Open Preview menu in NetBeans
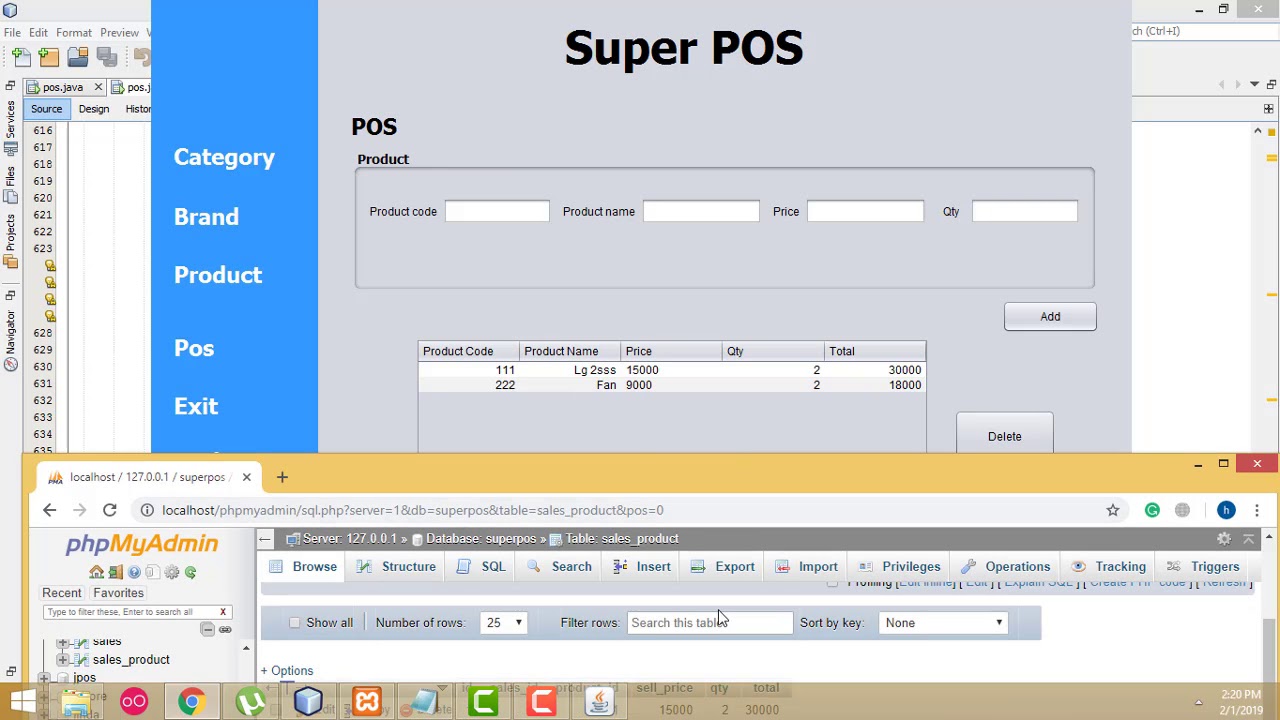 (119, 32)
